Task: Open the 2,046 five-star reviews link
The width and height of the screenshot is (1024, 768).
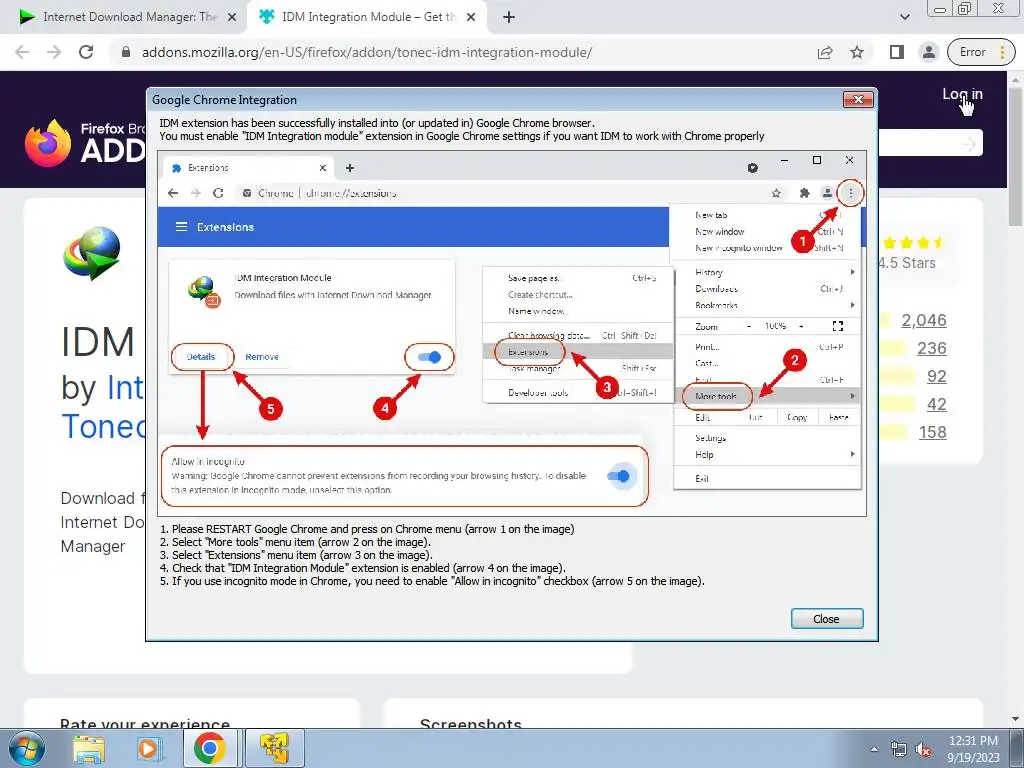Action: coord(923,320)
